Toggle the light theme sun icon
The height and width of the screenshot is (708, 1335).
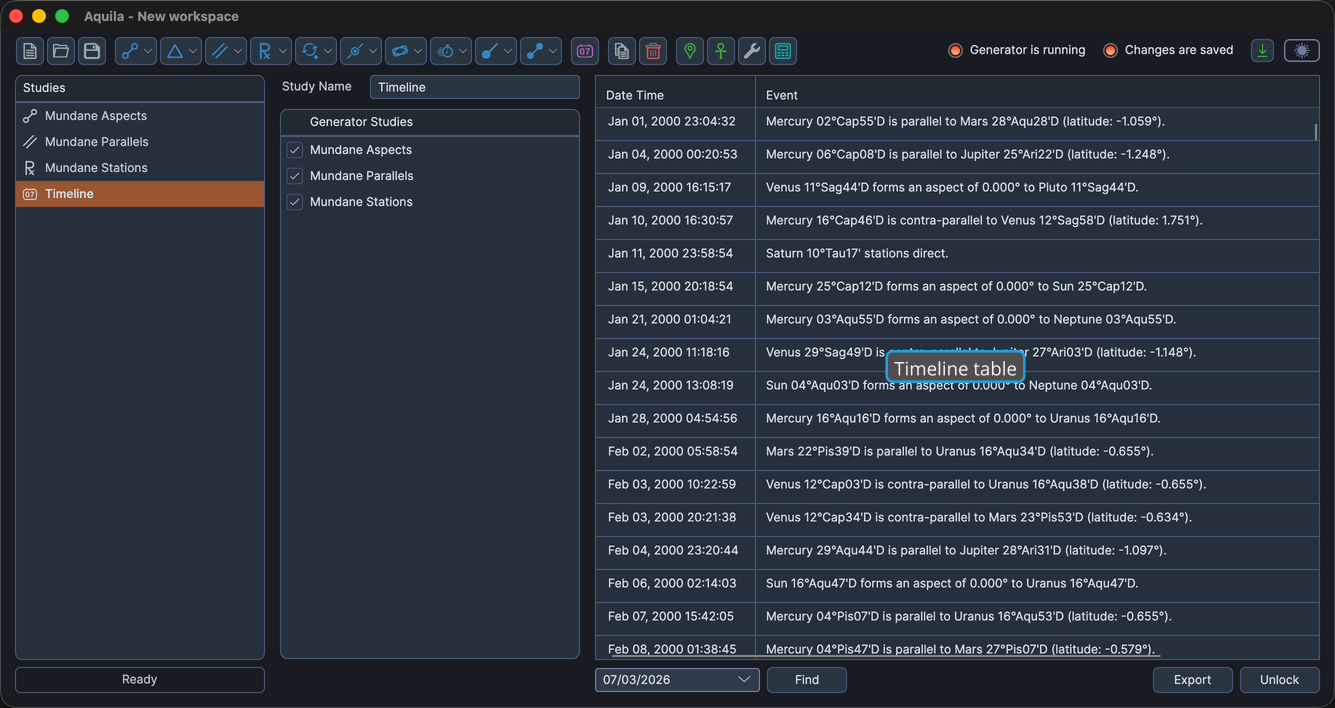[1302, 51]
